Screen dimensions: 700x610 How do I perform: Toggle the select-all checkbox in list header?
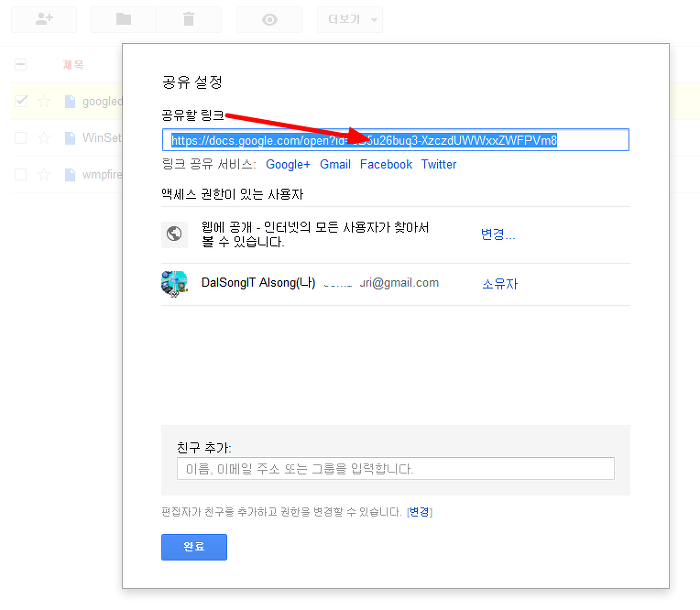coord(21,65)
